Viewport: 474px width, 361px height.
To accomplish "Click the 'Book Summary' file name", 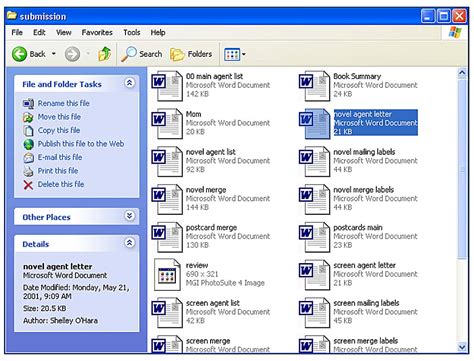I will (x=357, y=76).
